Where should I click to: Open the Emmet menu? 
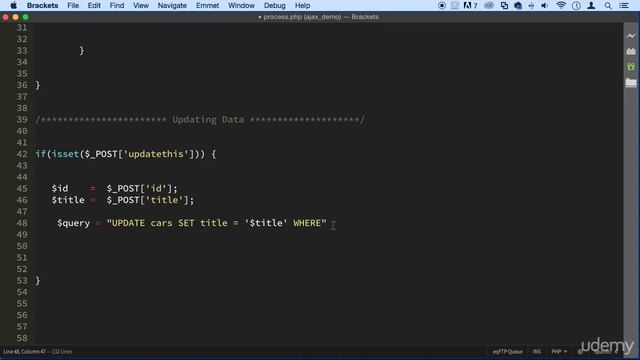click(x=207, y=5)
